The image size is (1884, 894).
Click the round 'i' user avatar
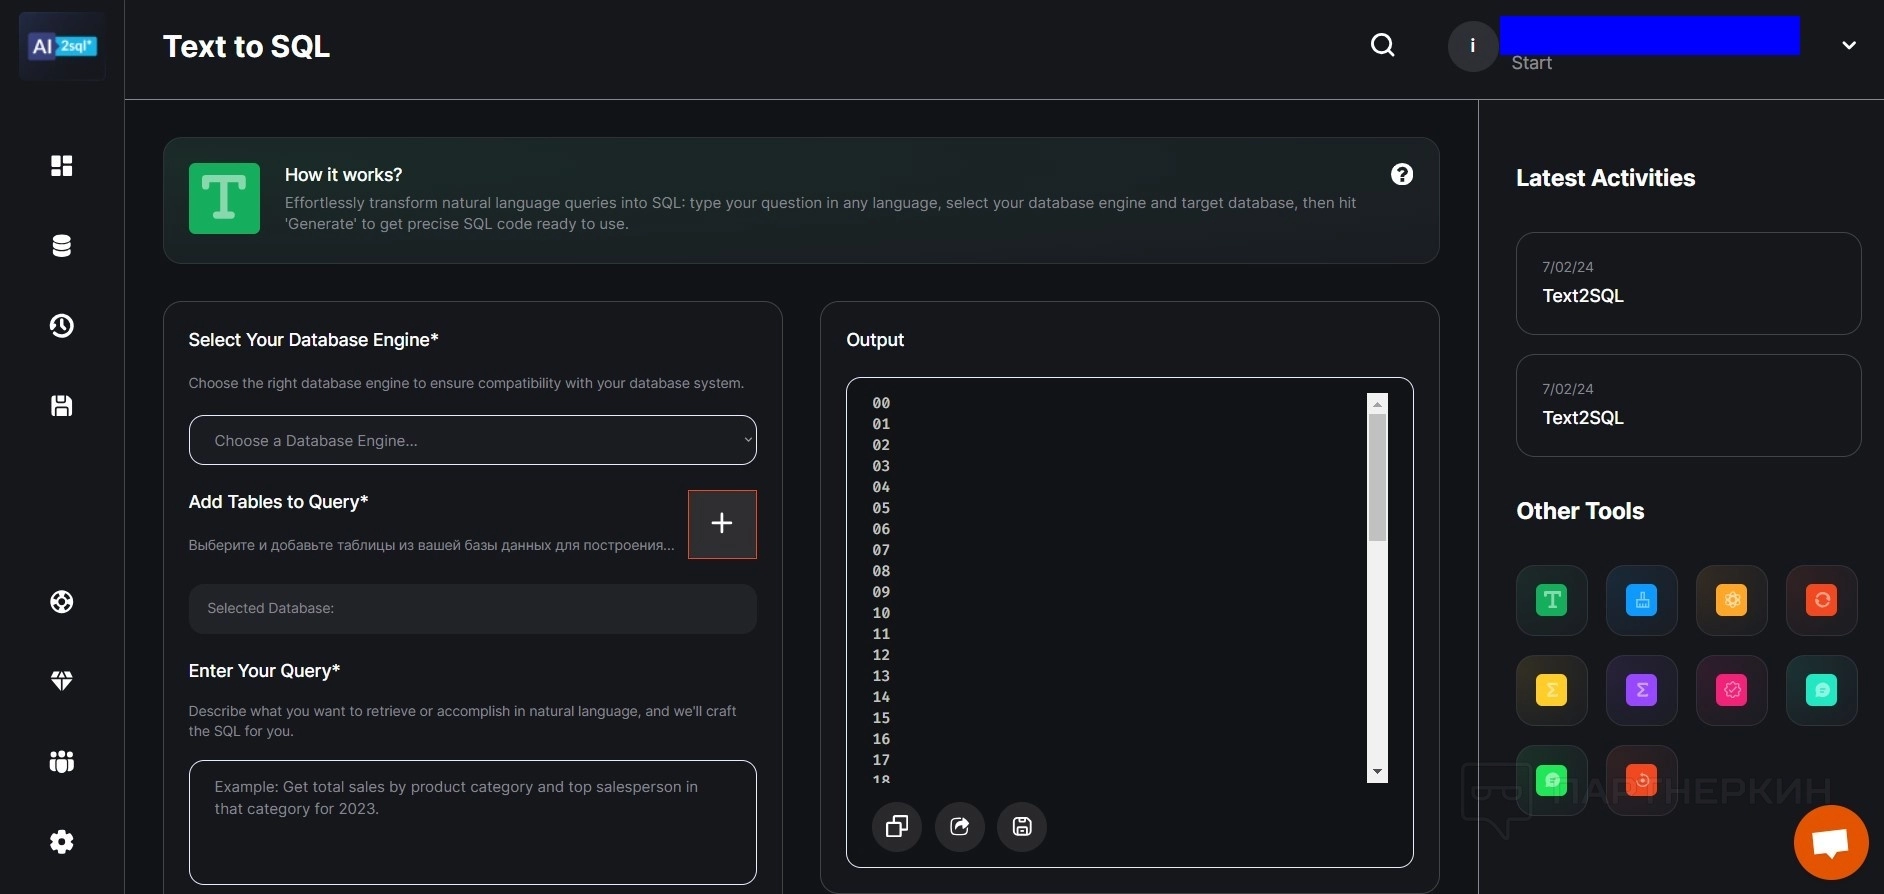point(1473,46)
